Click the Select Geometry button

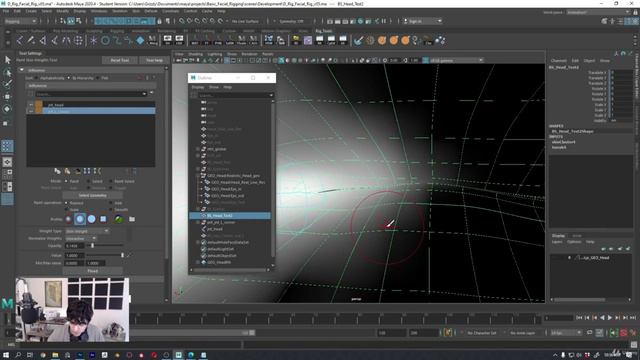click(x=93, y=196)
